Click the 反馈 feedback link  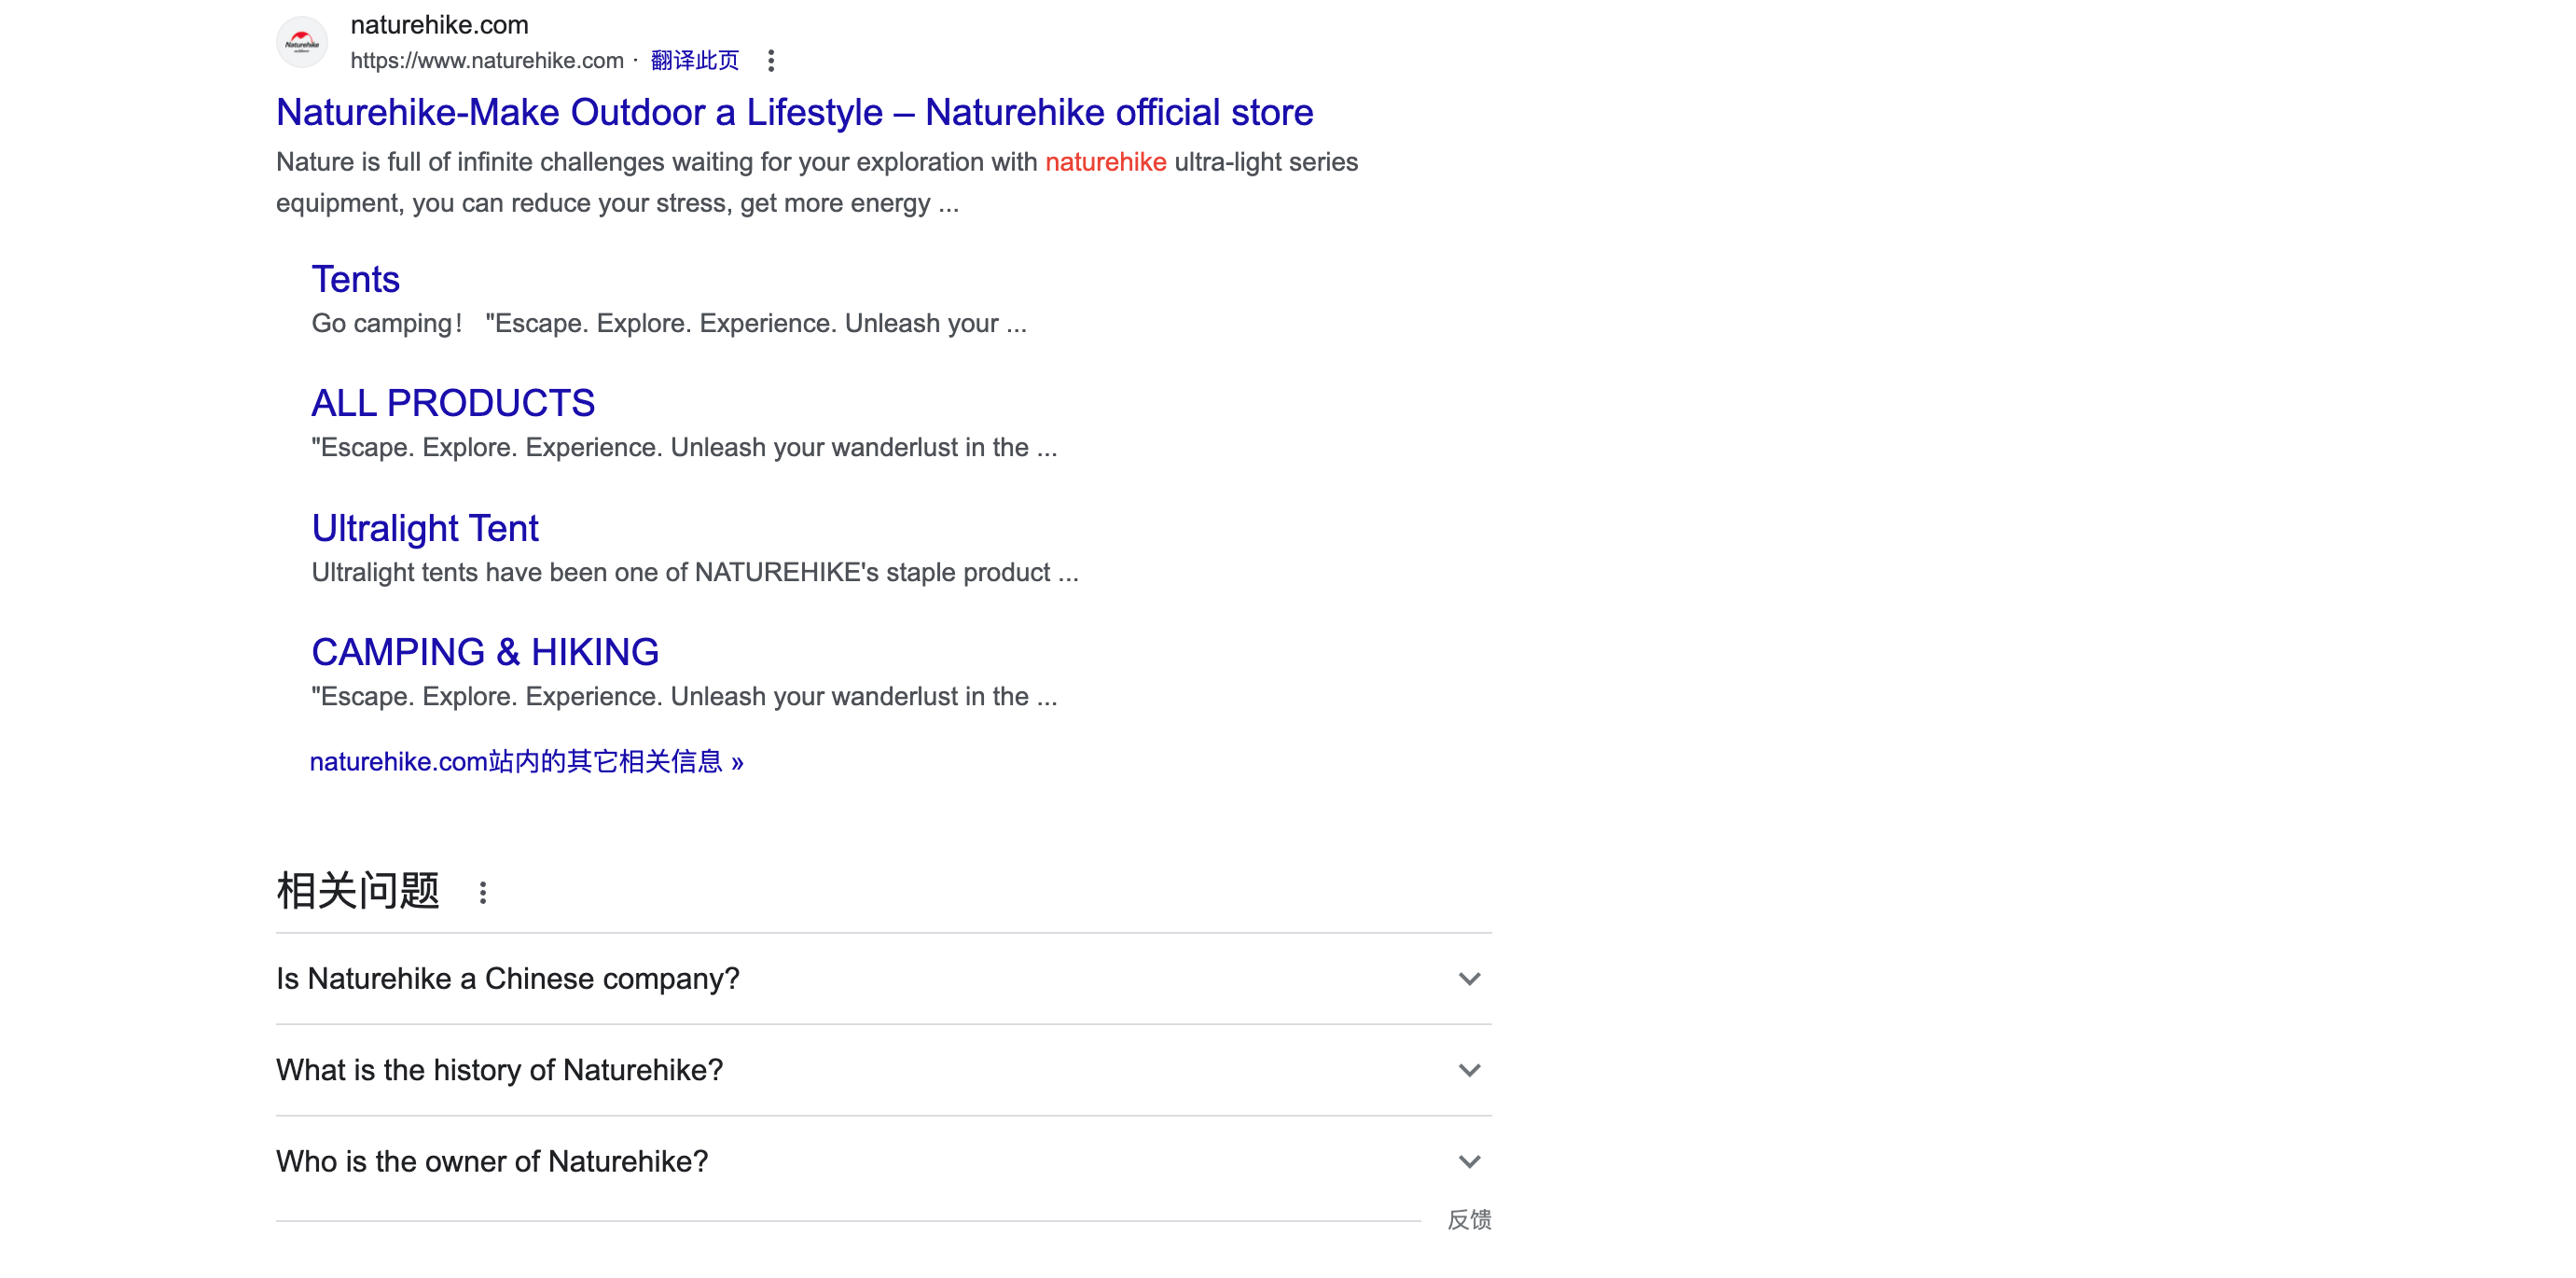coord(1469,1220)
